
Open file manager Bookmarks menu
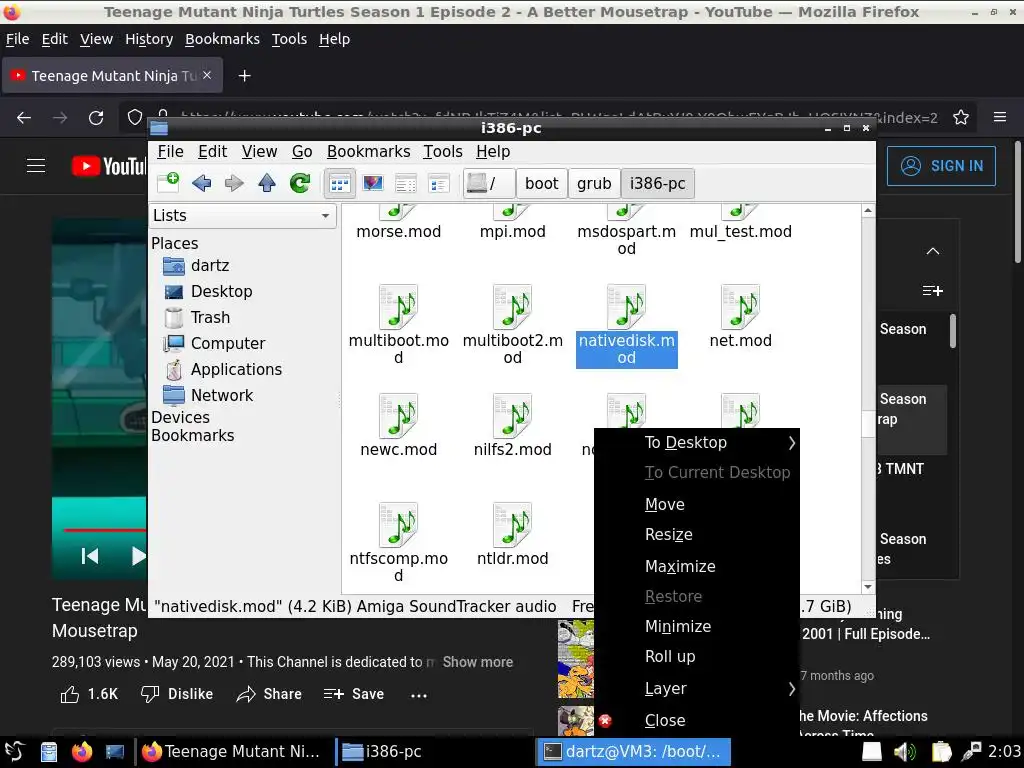tap(368, 152)
